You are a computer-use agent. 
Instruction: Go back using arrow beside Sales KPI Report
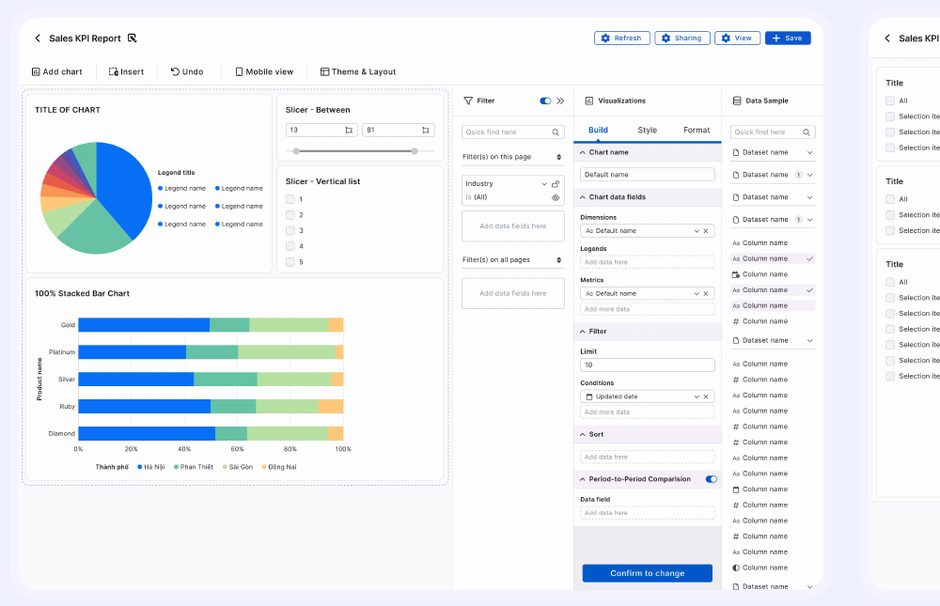[x=38, y=38]
